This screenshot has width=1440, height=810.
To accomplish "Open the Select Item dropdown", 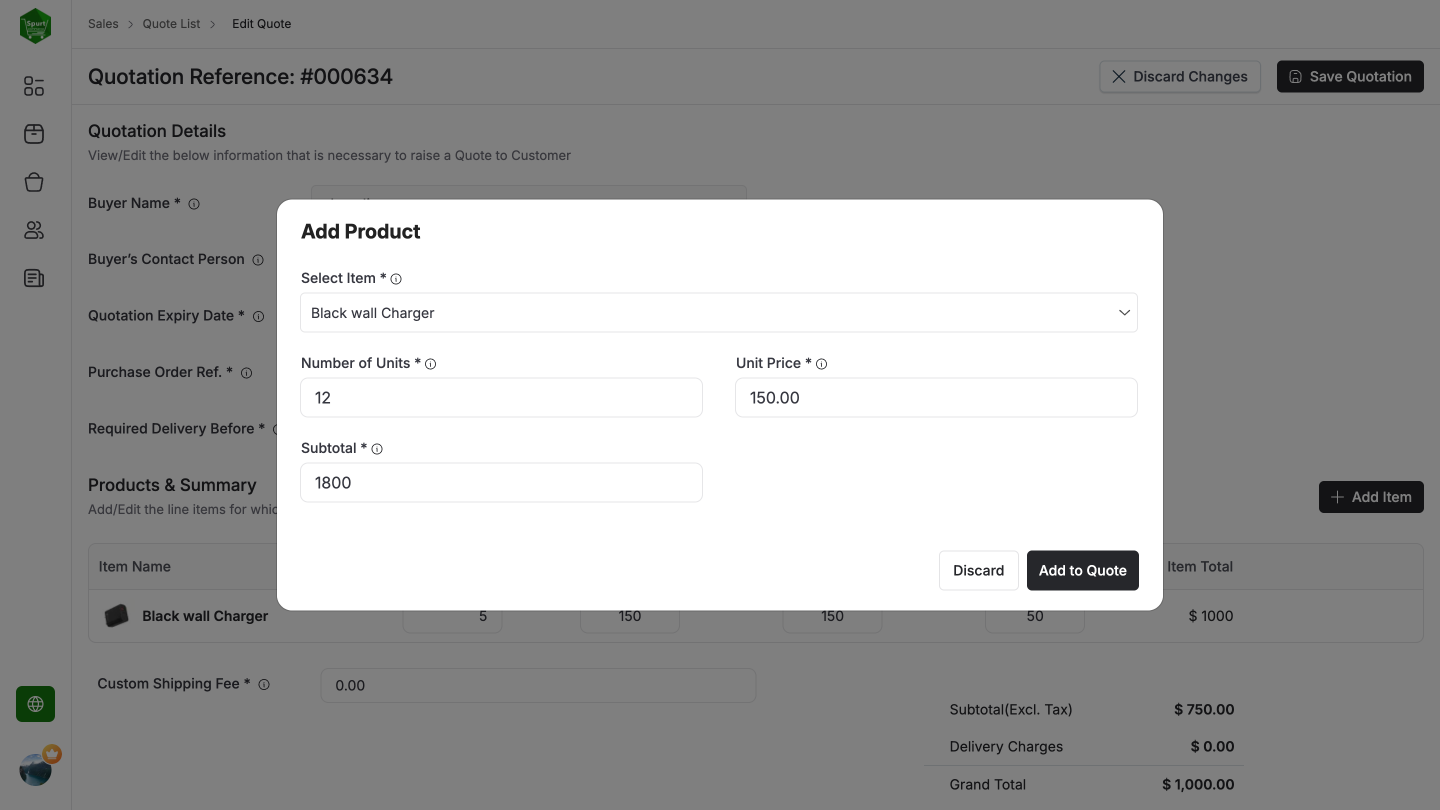I will 719,313.
